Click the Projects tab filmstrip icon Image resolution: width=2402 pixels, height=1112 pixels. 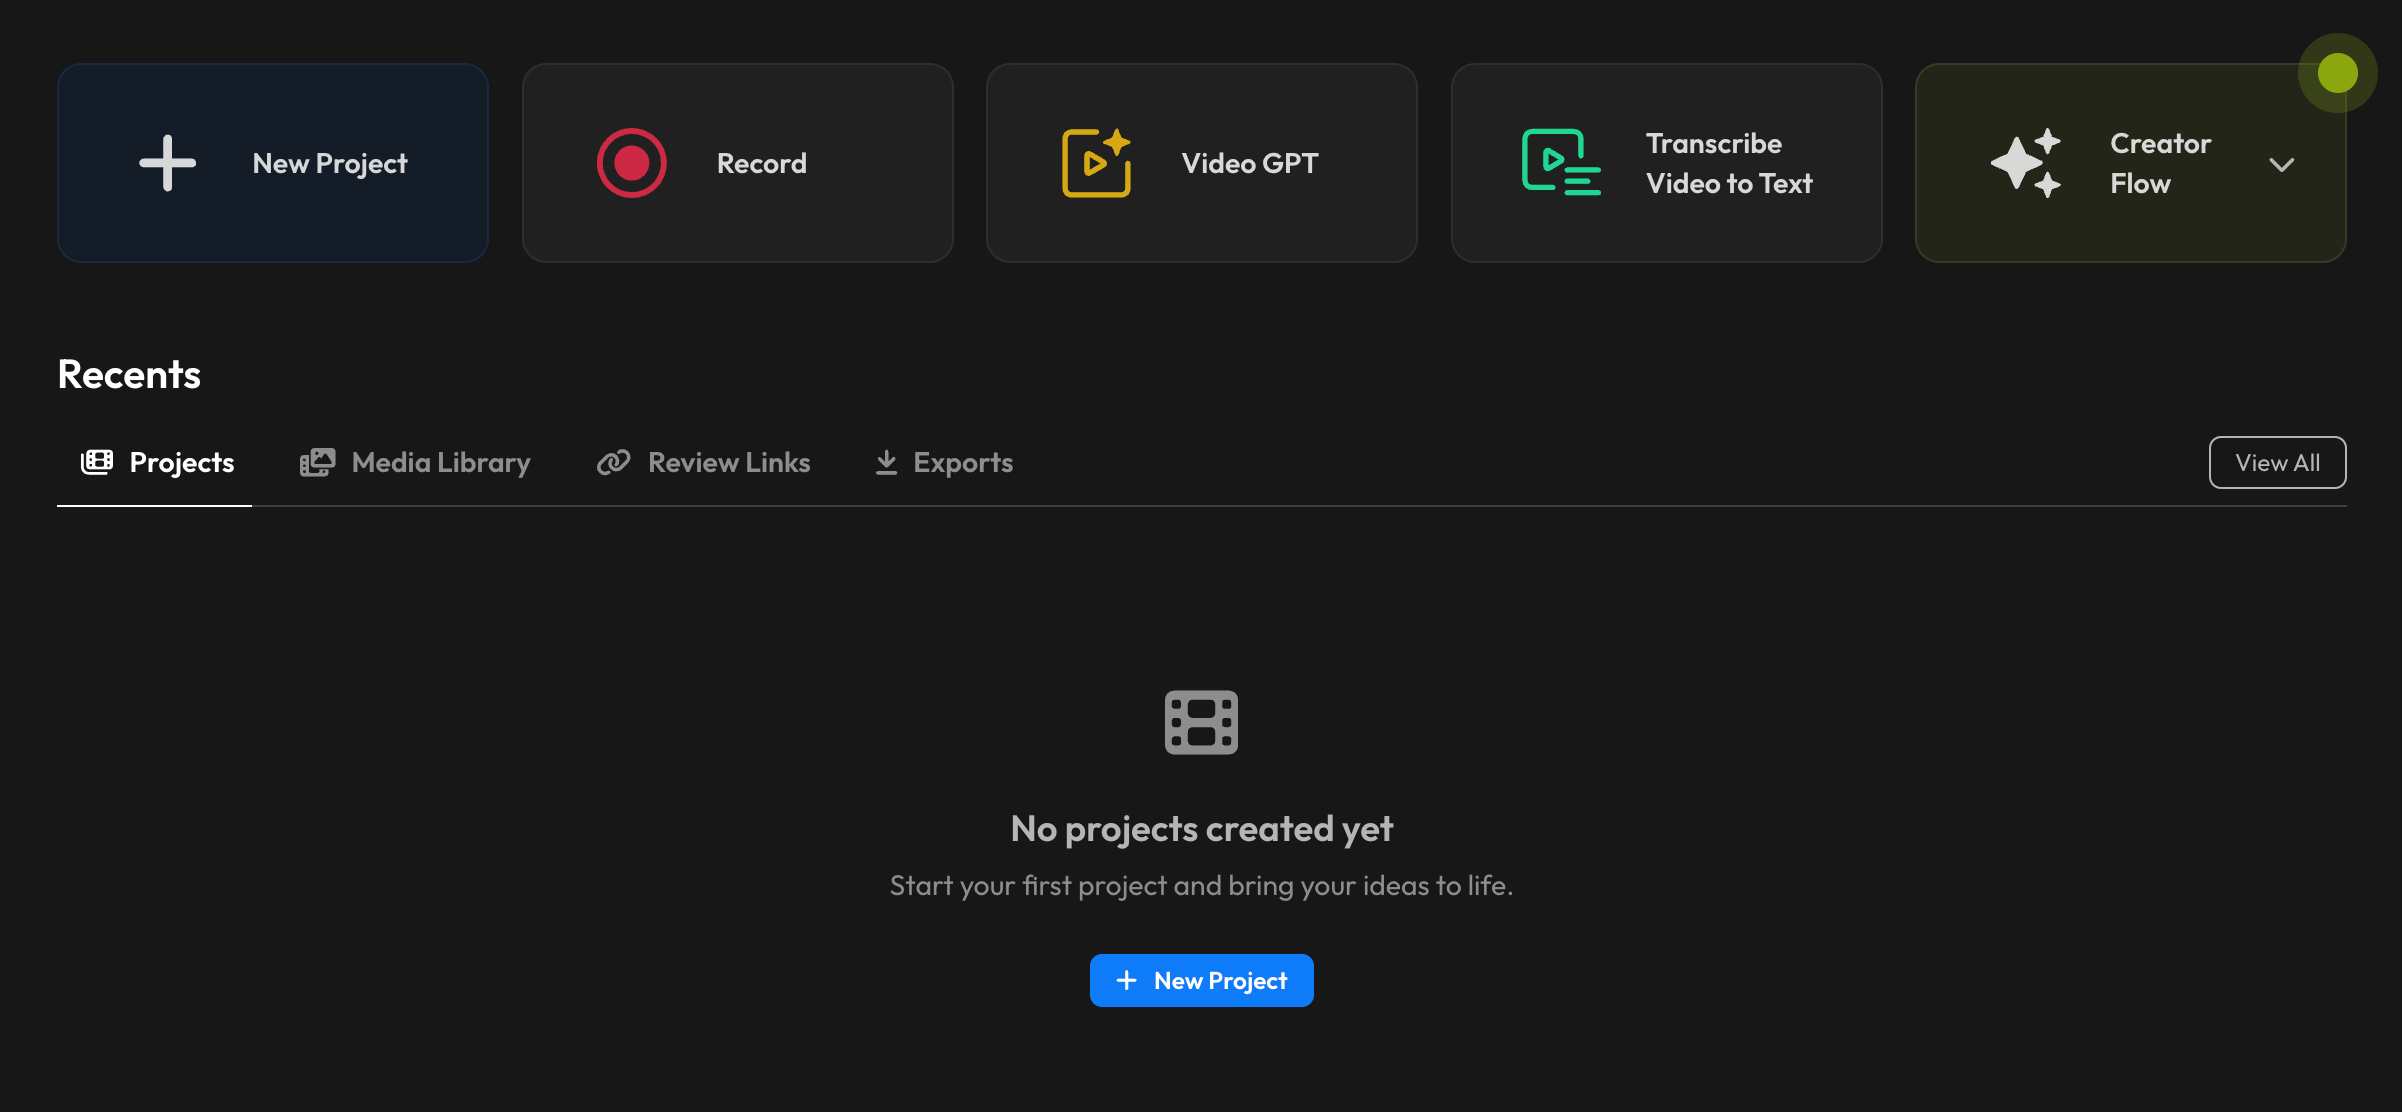tap(97, 462)
